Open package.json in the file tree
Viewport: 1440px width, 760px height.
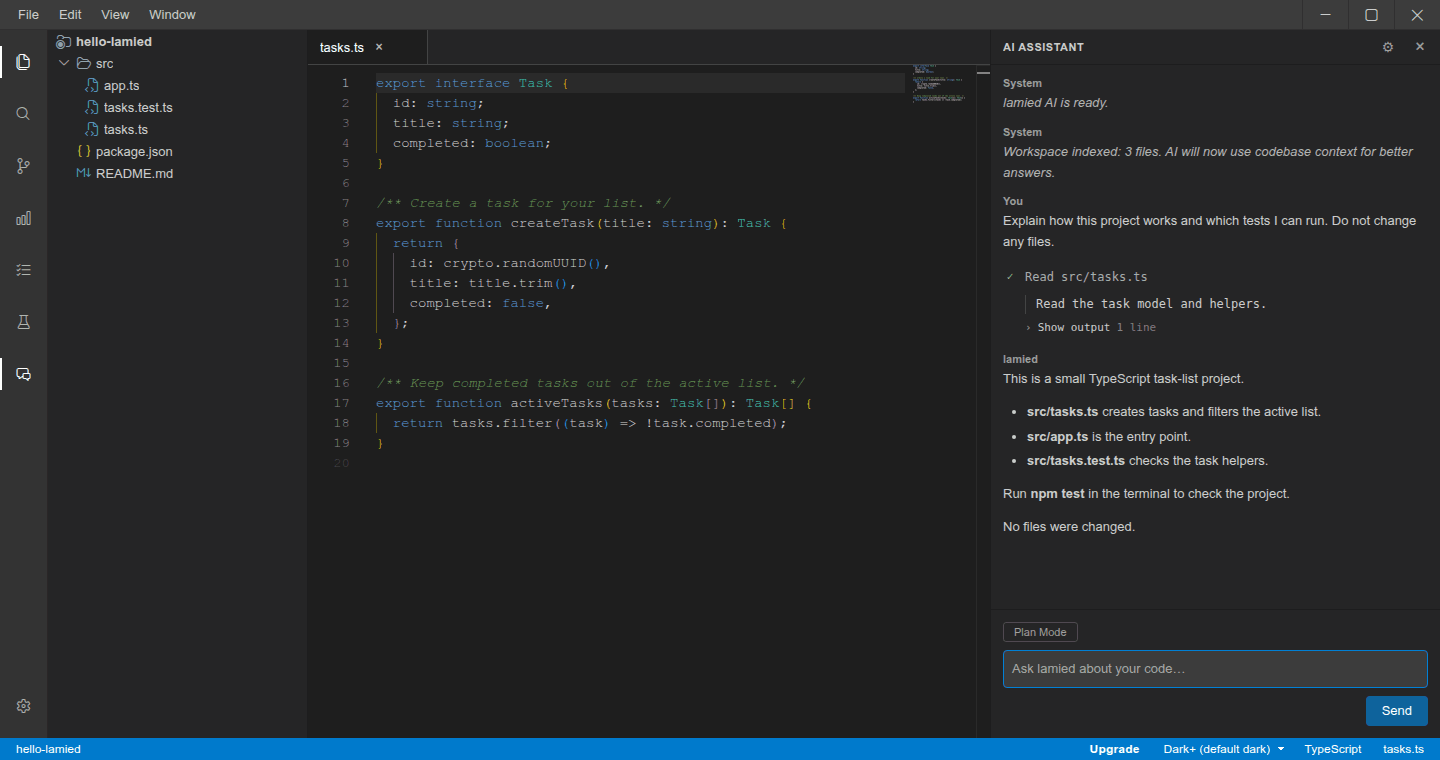134,152
